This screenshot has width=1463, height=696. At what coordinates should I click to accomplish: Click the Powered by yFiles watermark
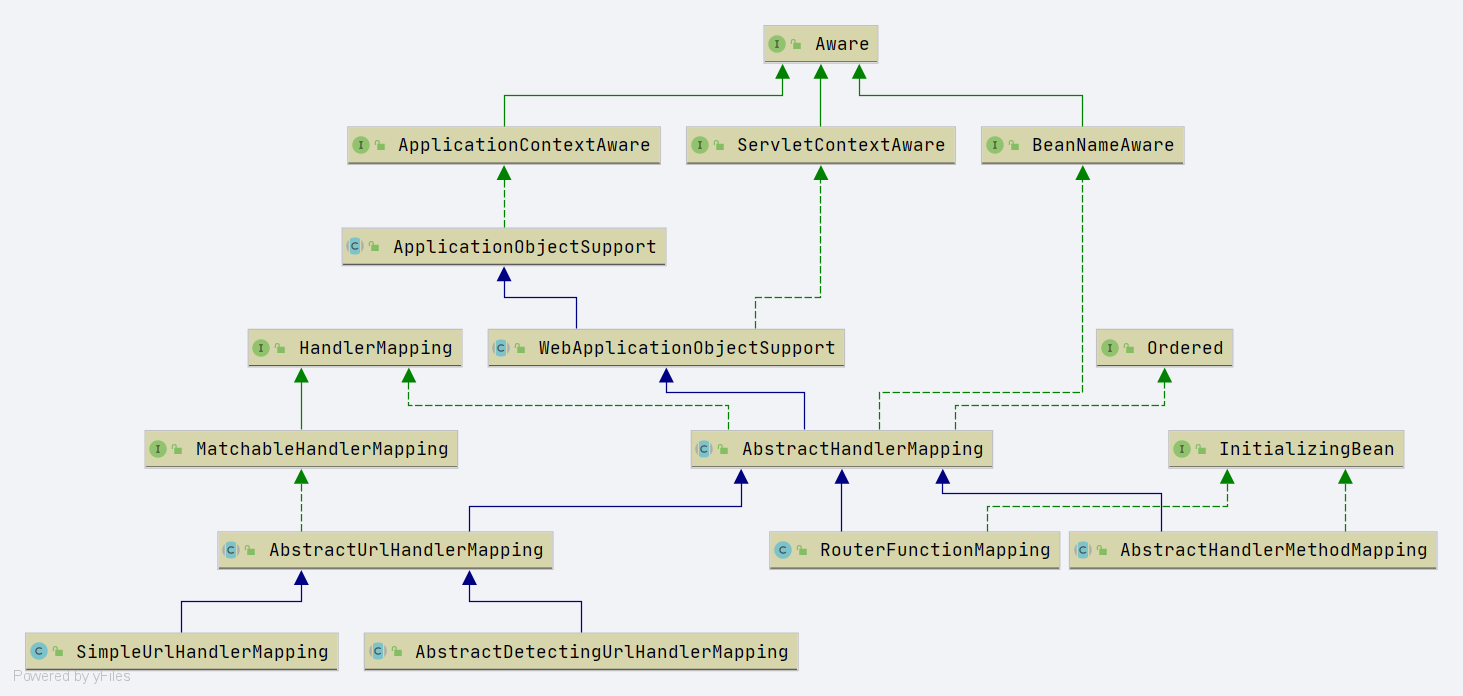pos(72,676)
